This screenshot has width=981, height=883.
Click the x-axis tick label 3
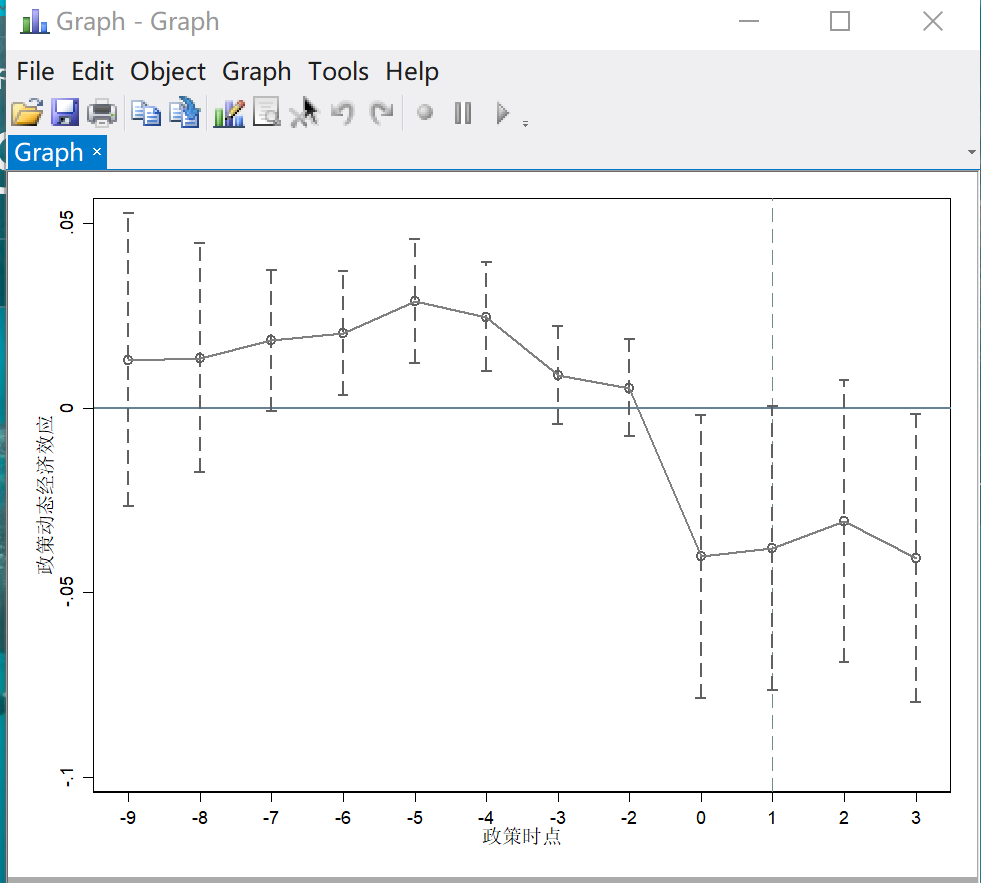tap(916, 817)
